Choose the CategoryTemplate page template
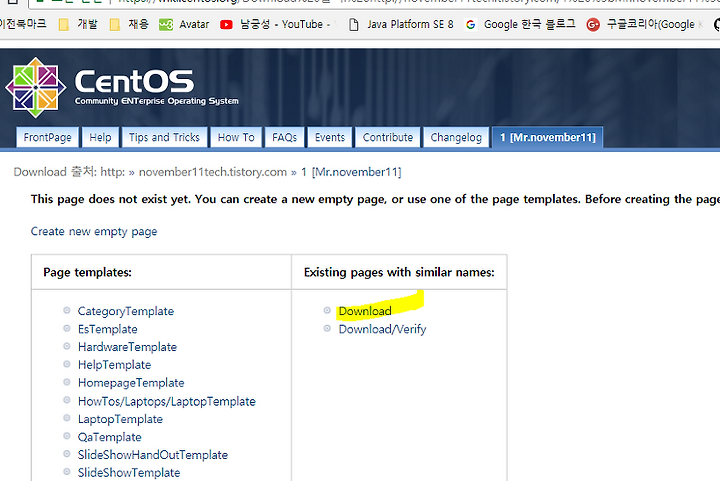Screen dimensions: 720x481 tap(126, 311)
